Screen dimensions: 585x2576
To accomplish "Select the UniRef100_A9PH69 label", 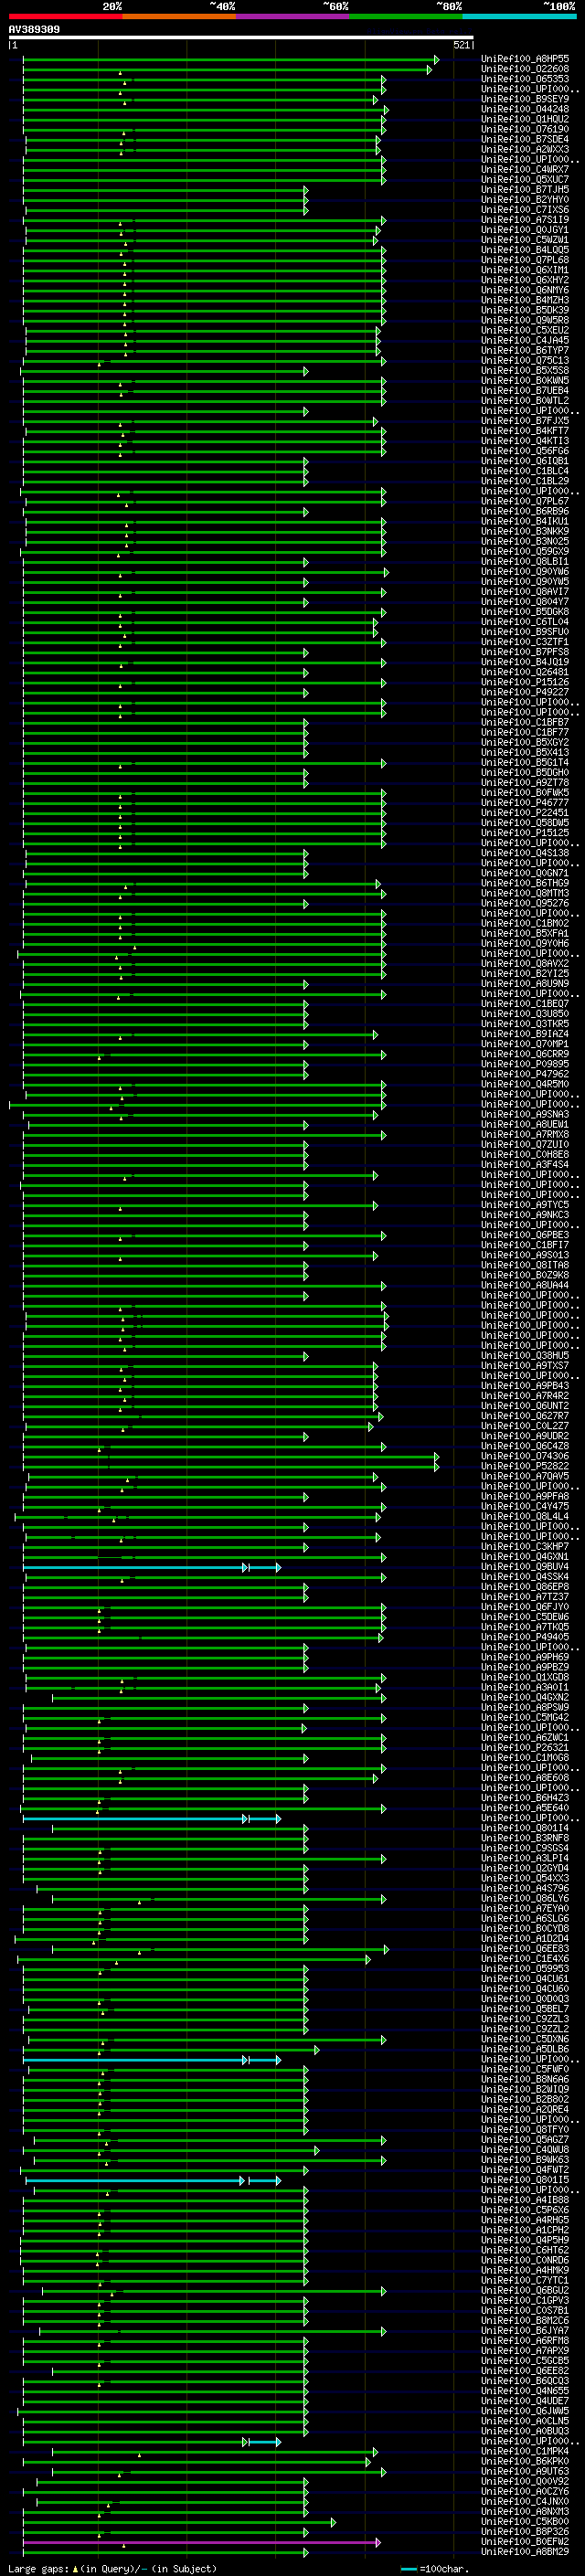I will [x=524, y=1657].
